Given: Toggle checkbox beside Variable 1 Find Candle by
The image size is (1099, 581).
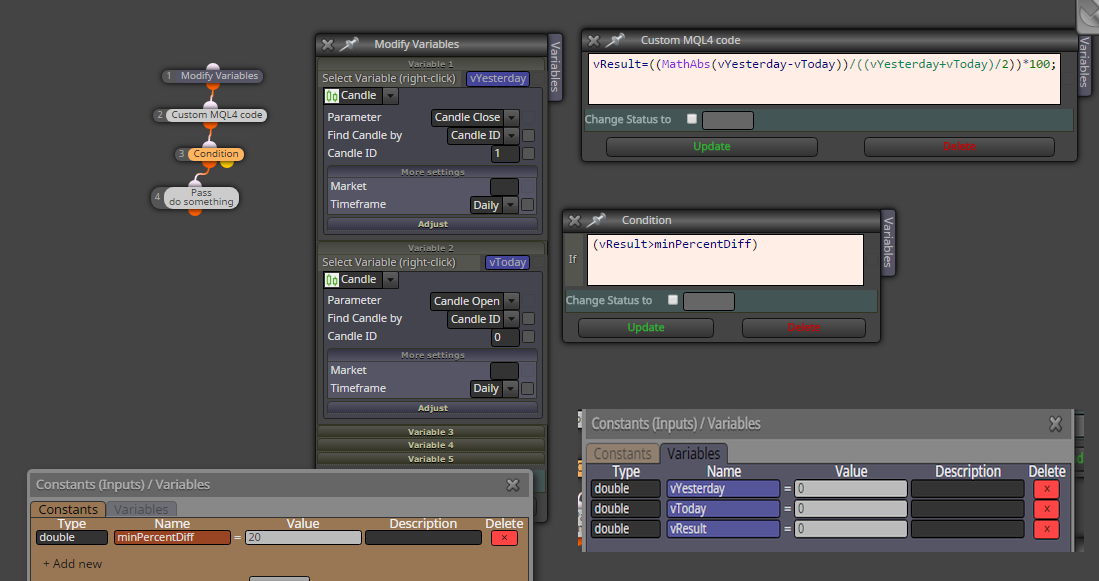Looking at the screenshot, I should click(528, 135).
